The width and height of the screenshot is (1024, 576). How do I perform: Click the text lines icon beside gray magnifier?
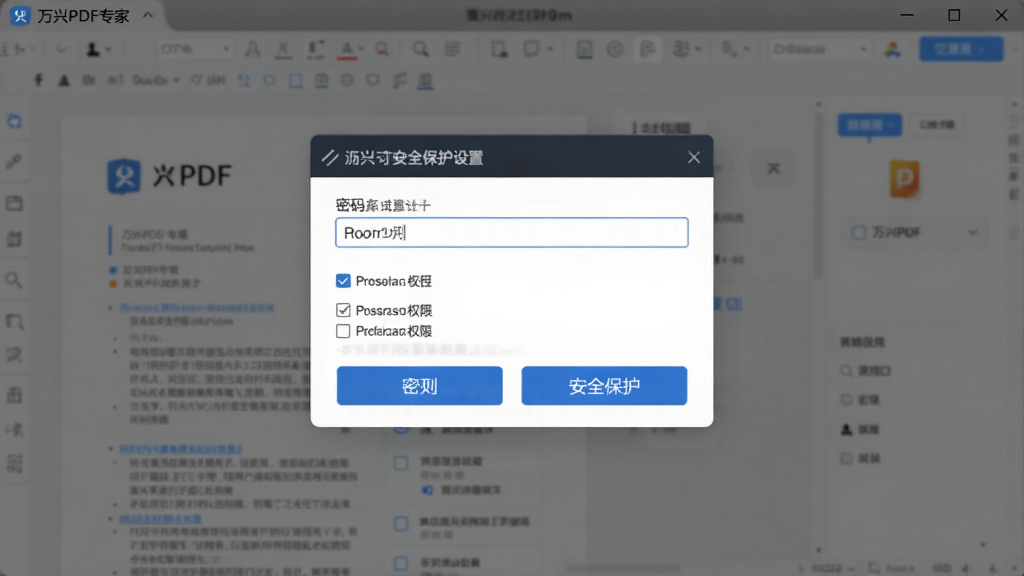pyautogui.click(x=452, y=49)
